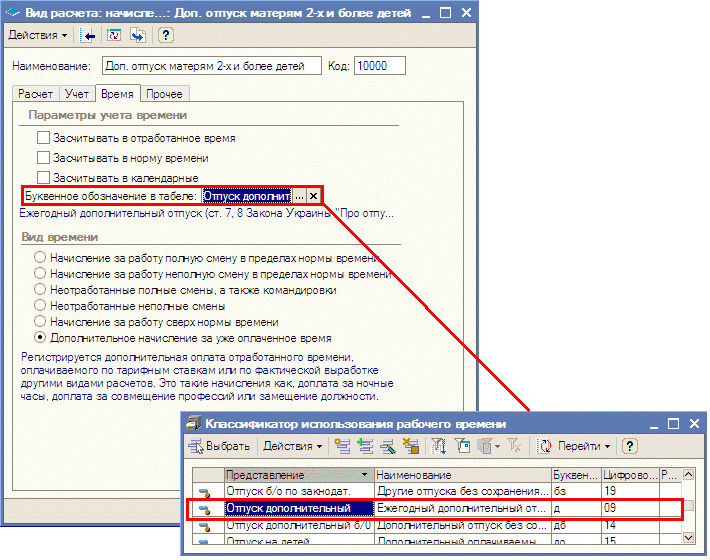Click the first arrow icon after Действия
Screen dimensions: 710x560
tap(88, 35)
